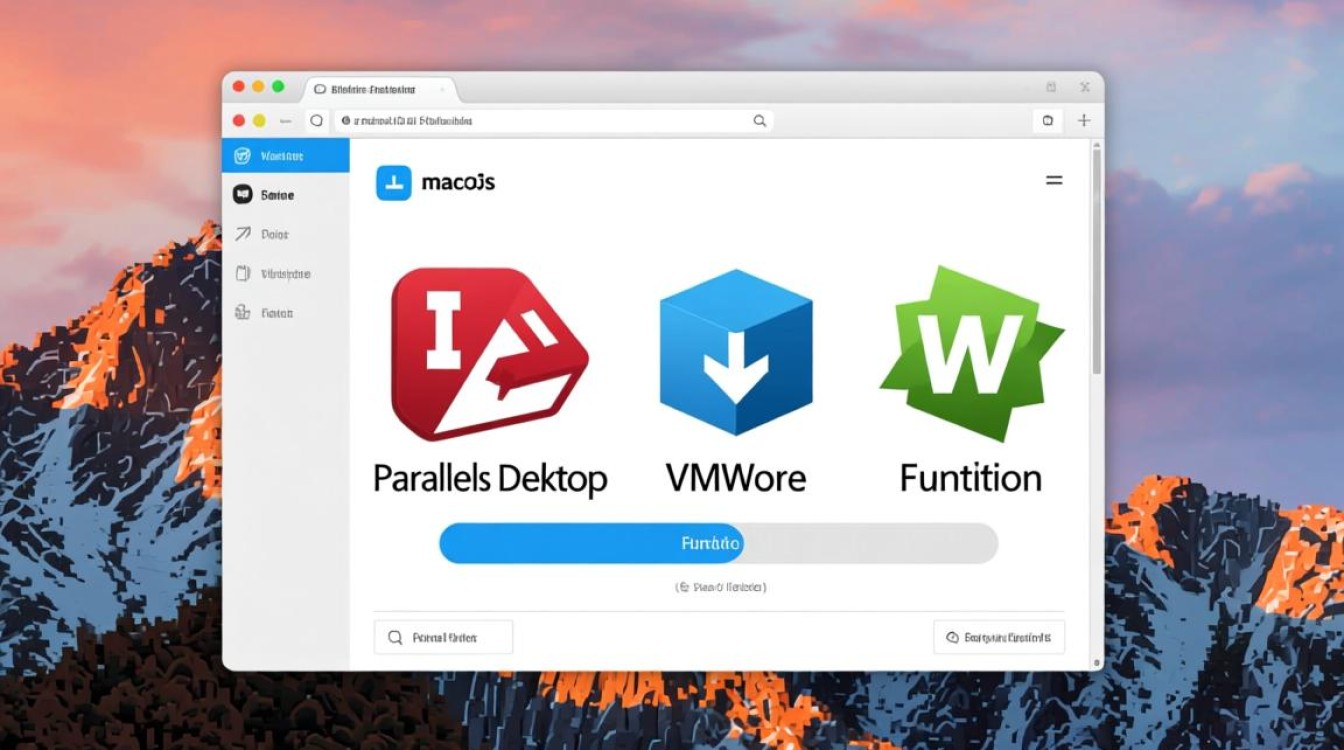Click the square icon beside the plus button

[x=1047, y=121]
